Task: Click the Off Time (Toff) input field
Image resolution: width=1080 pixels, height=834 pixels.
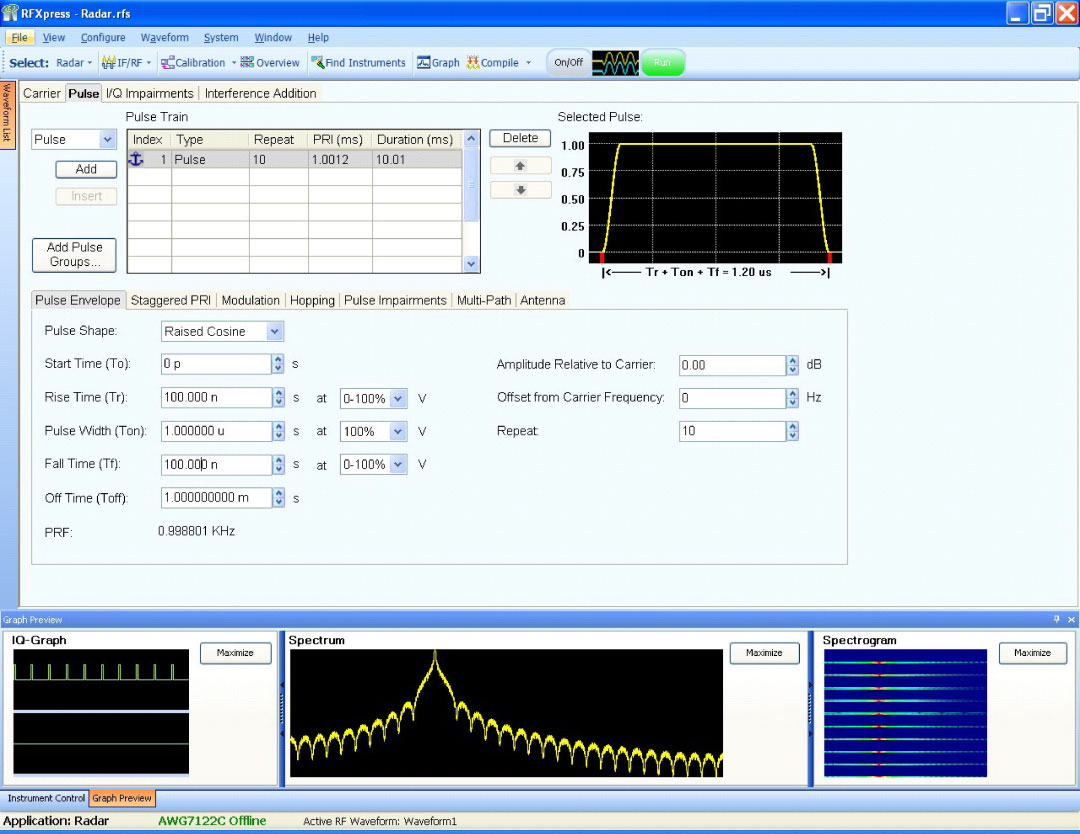Action: click(215, 497)
